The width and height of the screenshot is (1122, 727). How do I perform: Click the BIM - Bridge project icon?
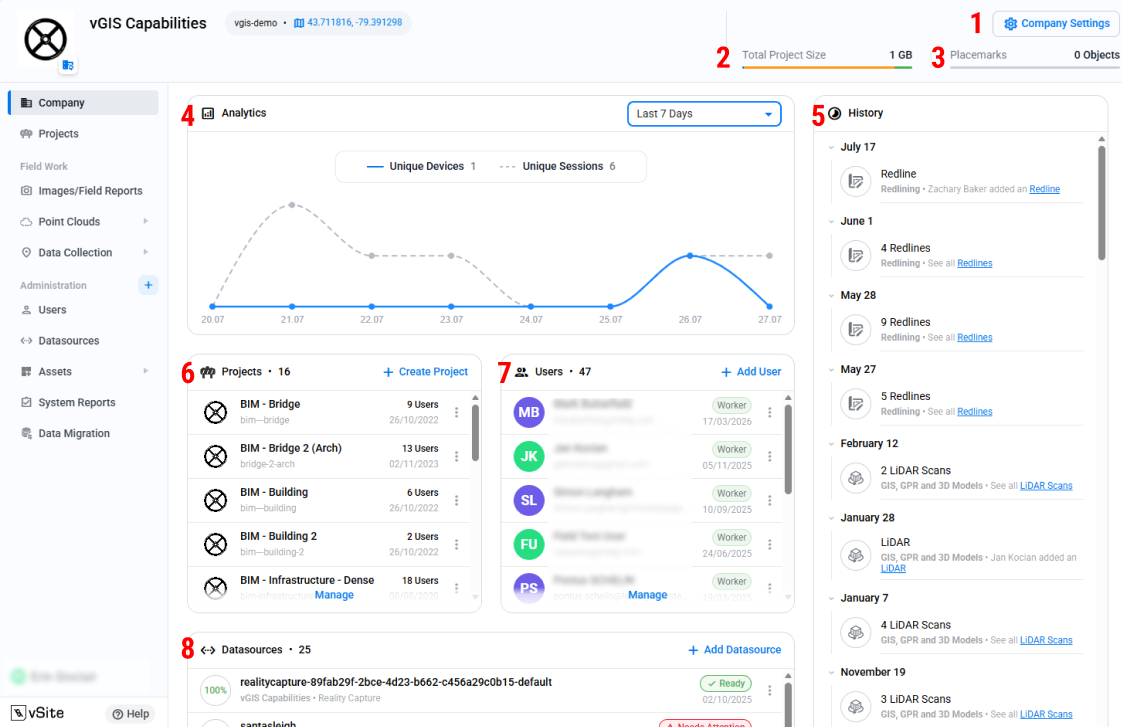coord(215,412)
